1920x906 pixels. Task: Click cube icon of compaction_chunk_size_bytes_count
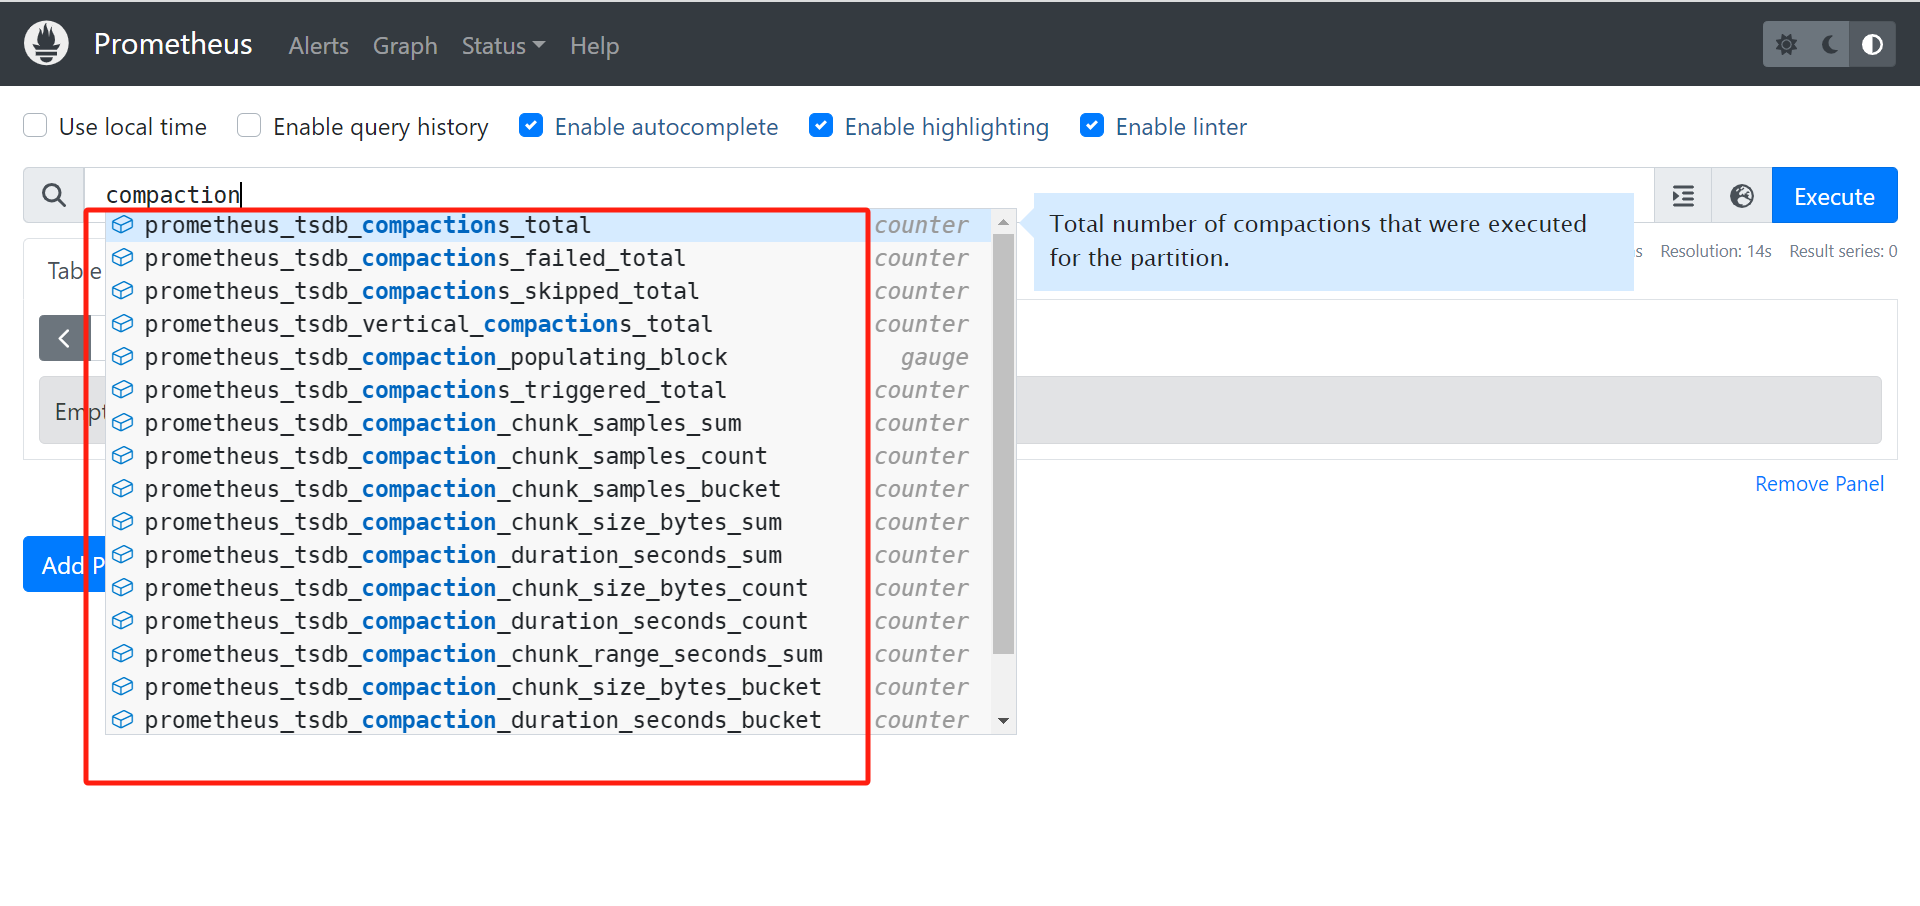pos(122,588)
